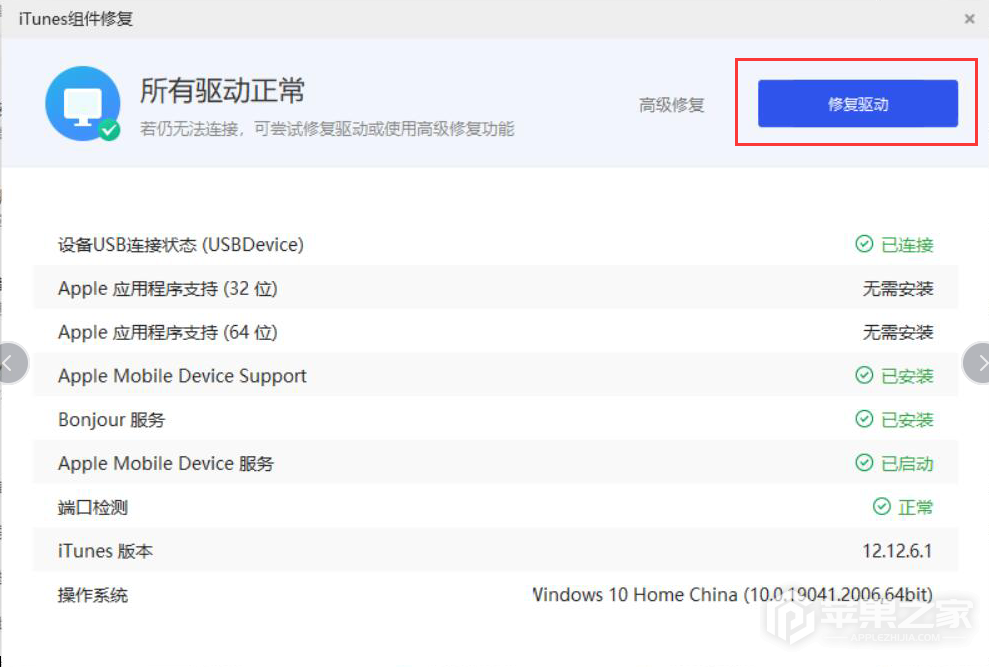The image size is (990, 667).
Task: Click 已连接 status text
Action: pyautogui.click(x=907, y=244)
